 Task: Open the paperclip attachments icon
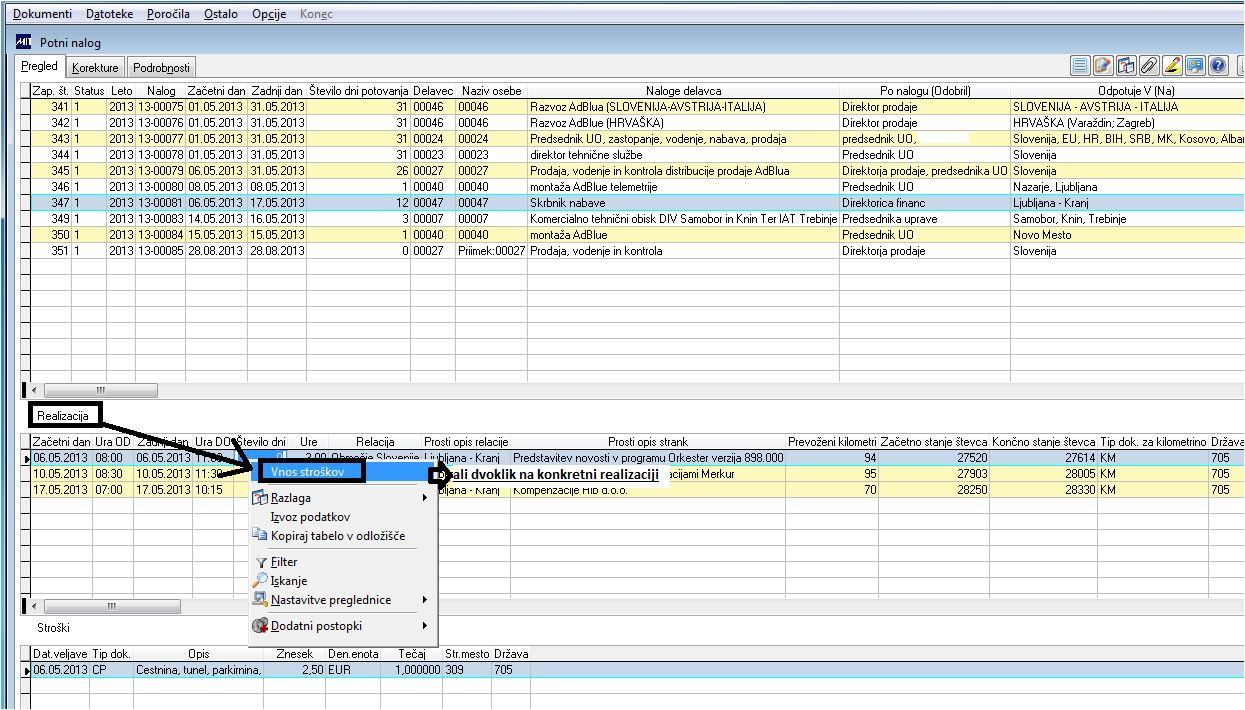[1149, 66]
